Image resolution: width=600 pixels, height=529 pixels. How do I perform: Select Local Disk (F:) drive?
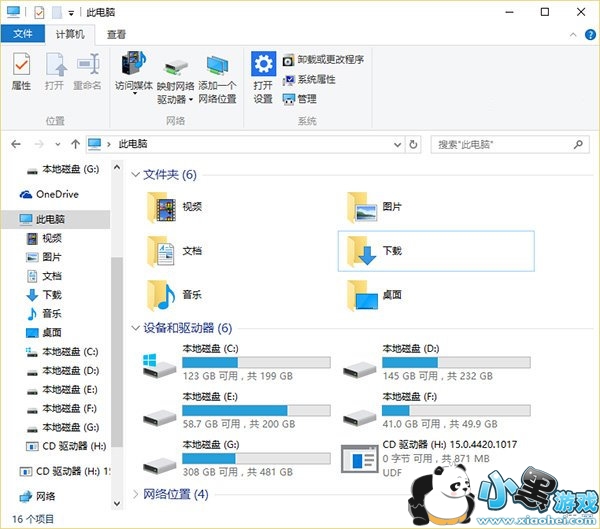[437, 410]
